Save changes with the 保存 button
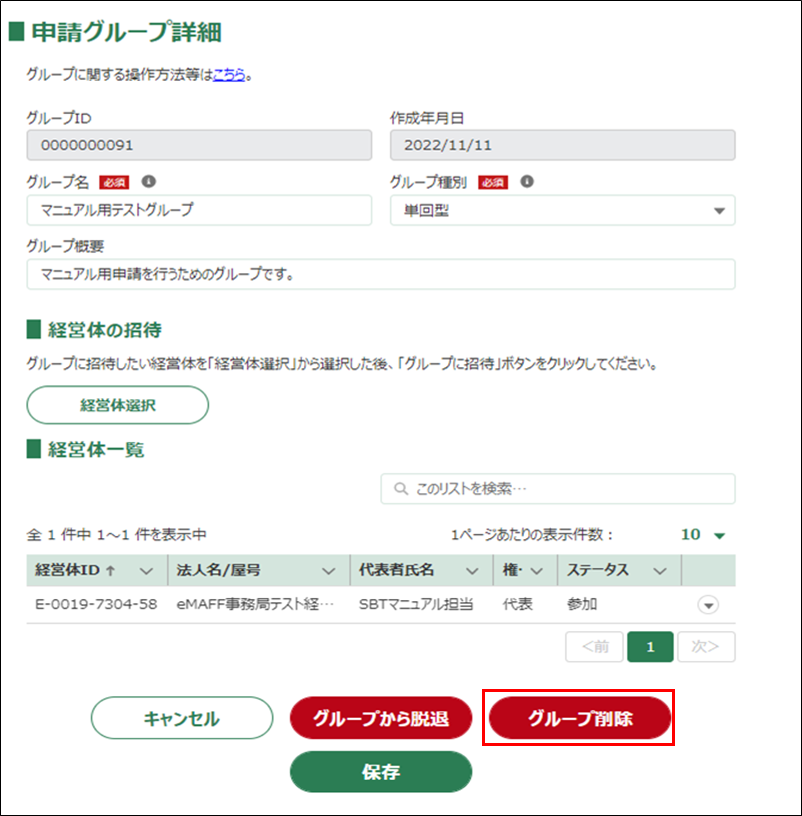The image size is (802, 816). [x=380, y=772]
